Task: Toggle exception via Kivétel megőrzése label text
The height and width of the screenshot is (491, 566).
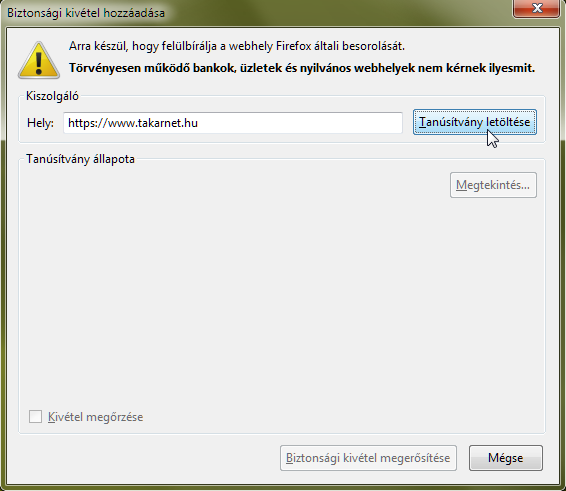Action: (95, 417)
